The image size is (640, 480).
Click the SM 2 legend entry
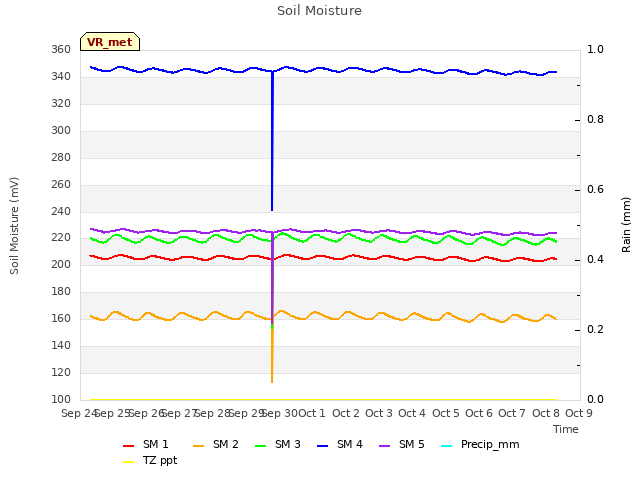pos(216,444)
